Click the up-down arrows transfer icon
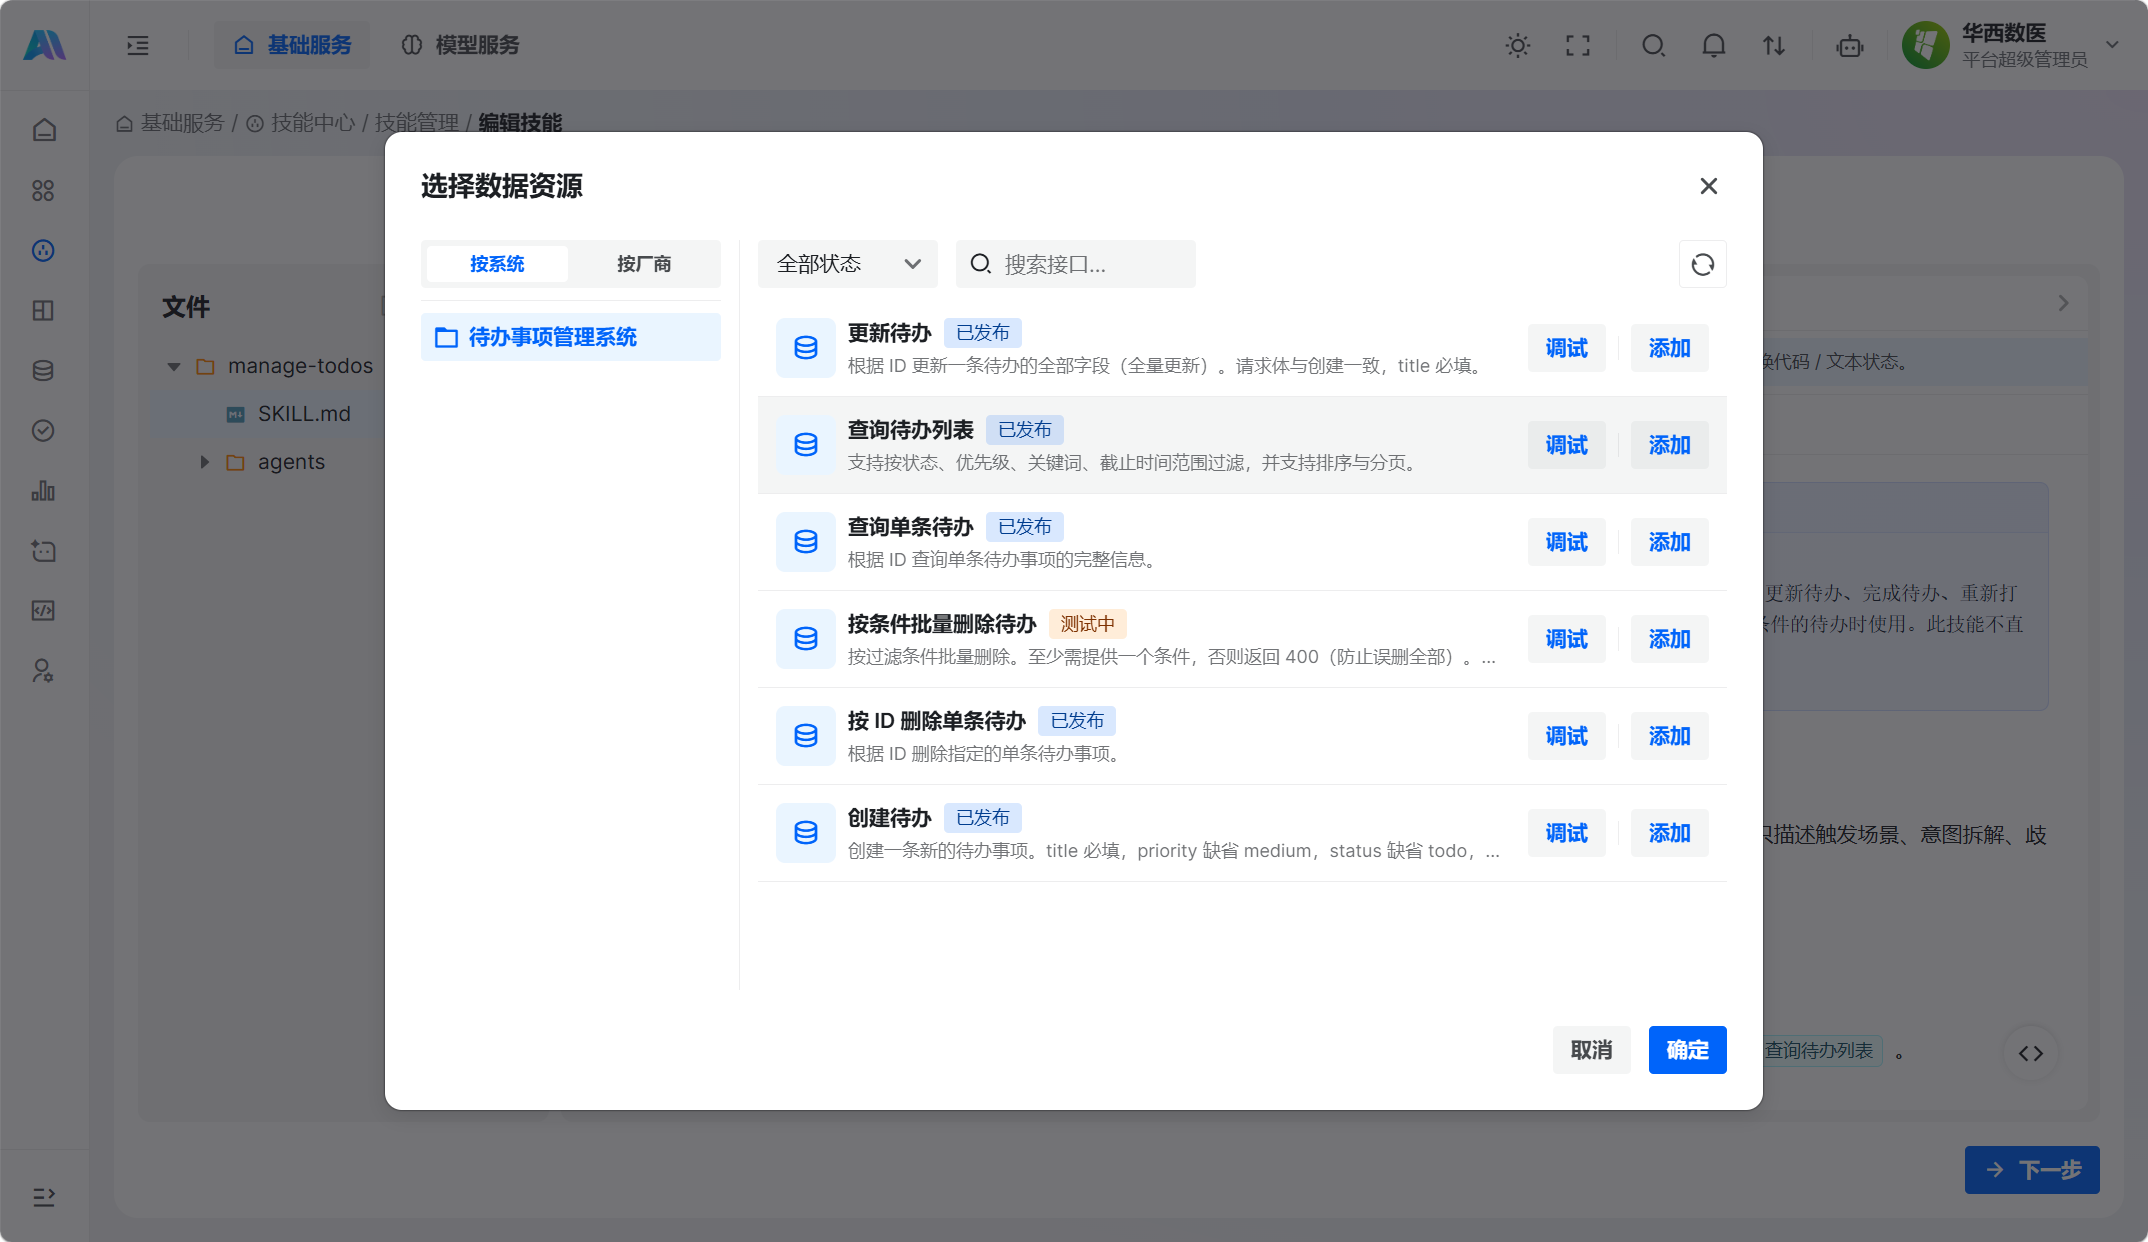2148x1242 pixels. (1774, 45)
